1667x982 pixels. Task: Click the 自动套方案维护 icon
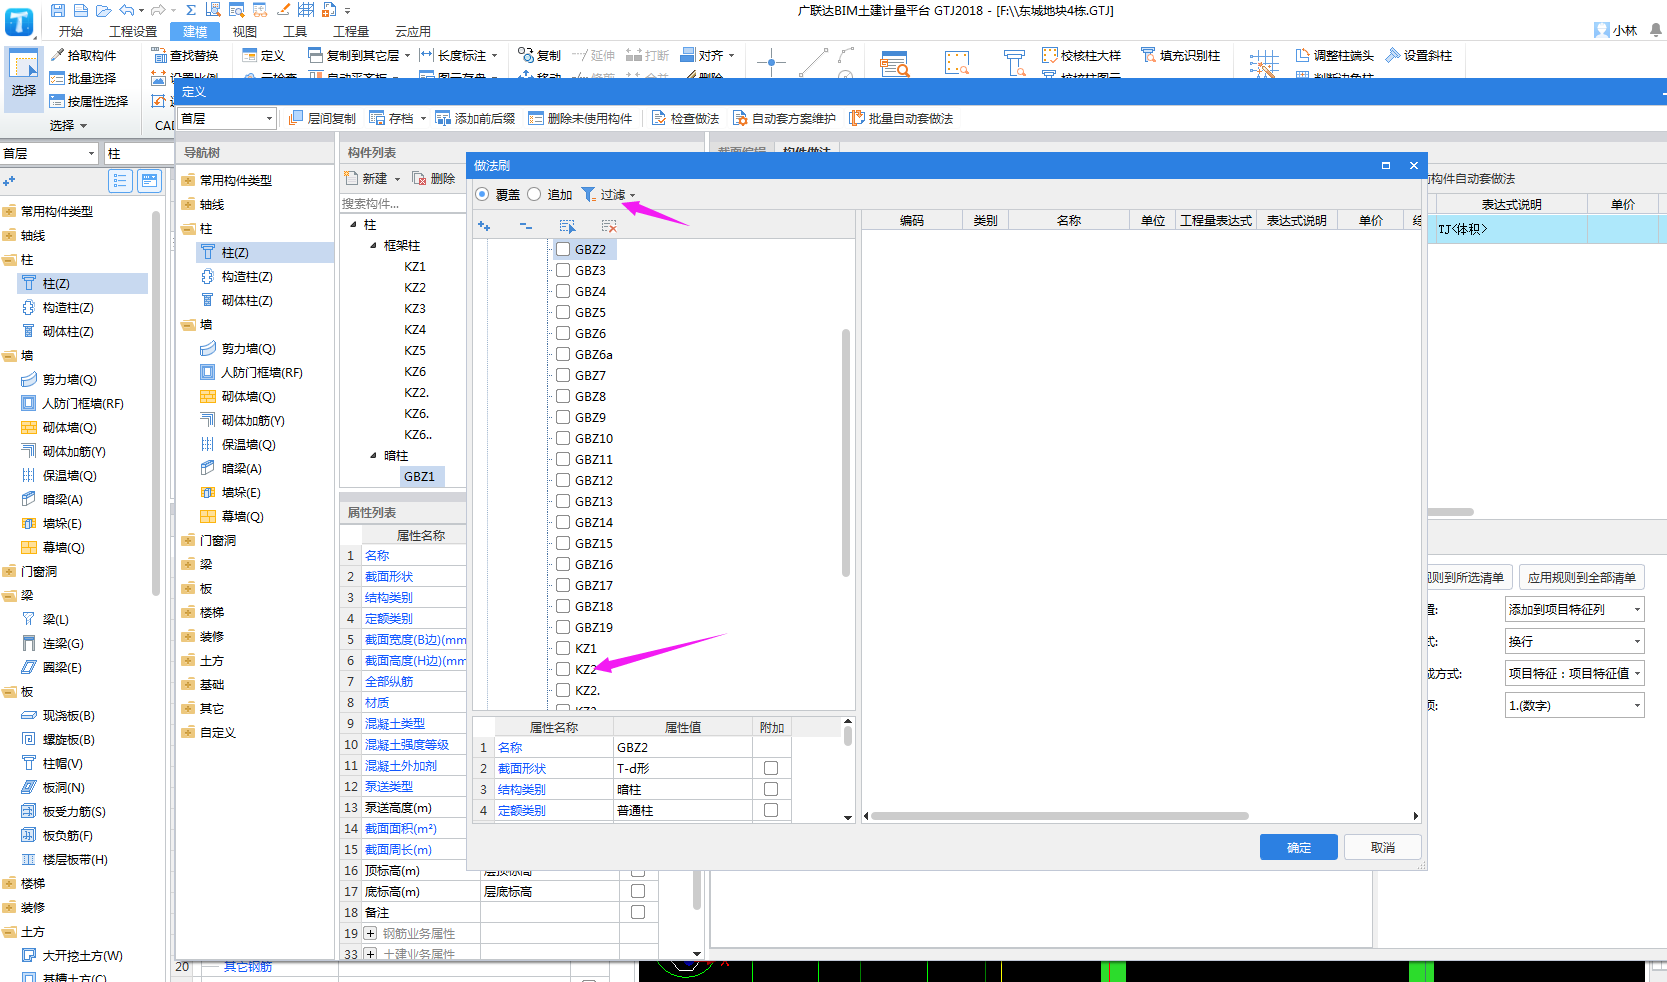tap(740, 118)
